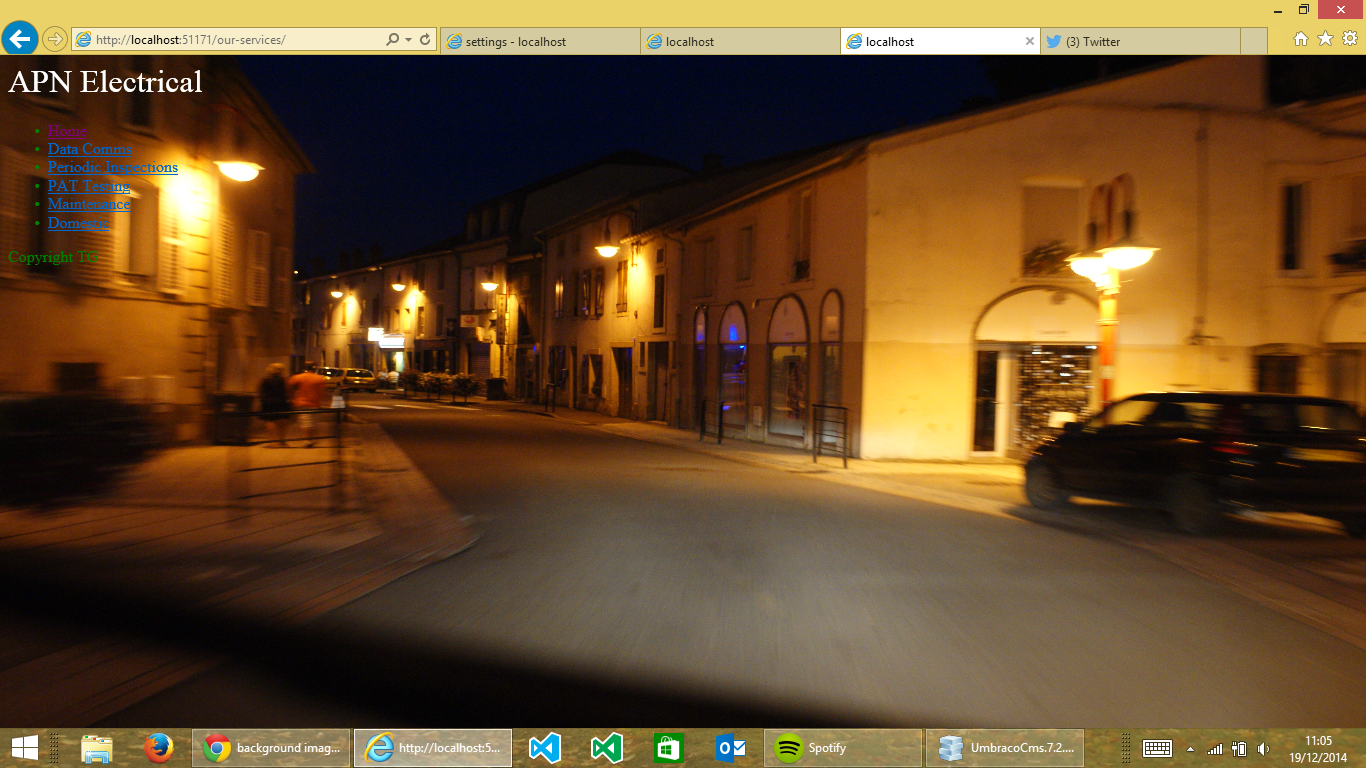Open Favorites using the star icon
Screen dimensions: 1366x768
(x=1325, y=39)
